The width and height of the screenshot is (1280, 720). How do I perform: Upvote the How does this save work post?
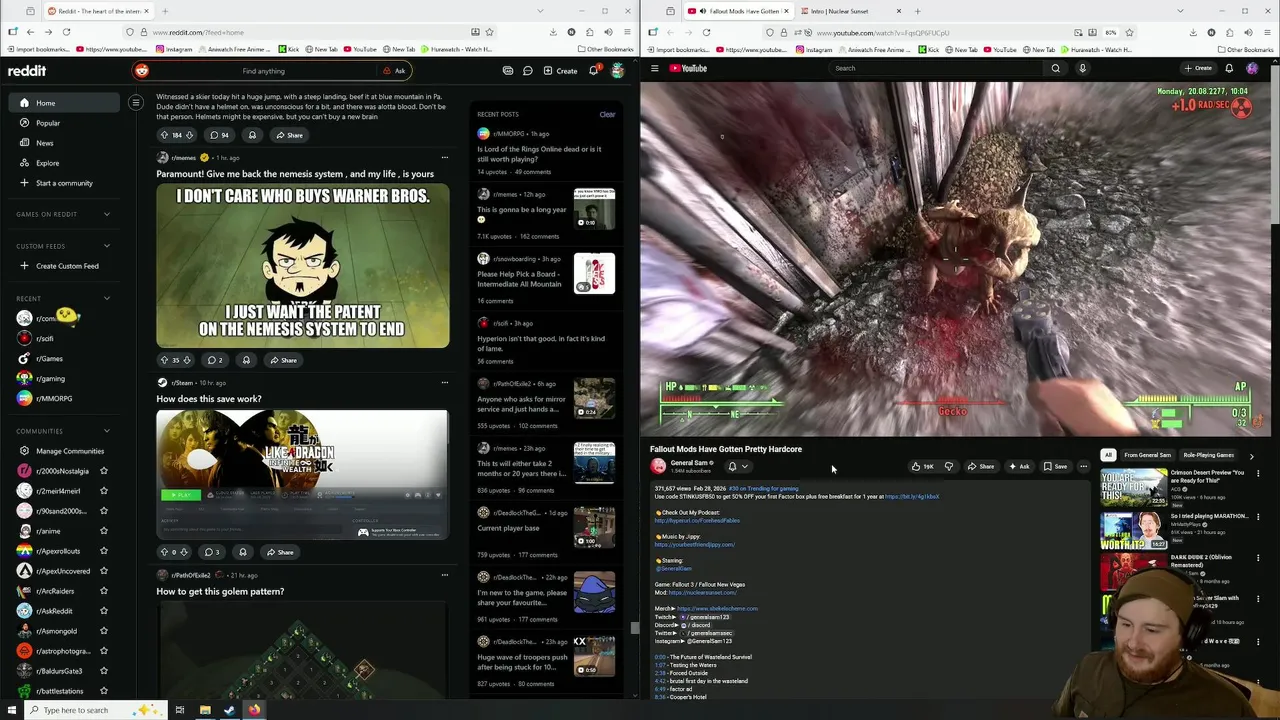164,552
